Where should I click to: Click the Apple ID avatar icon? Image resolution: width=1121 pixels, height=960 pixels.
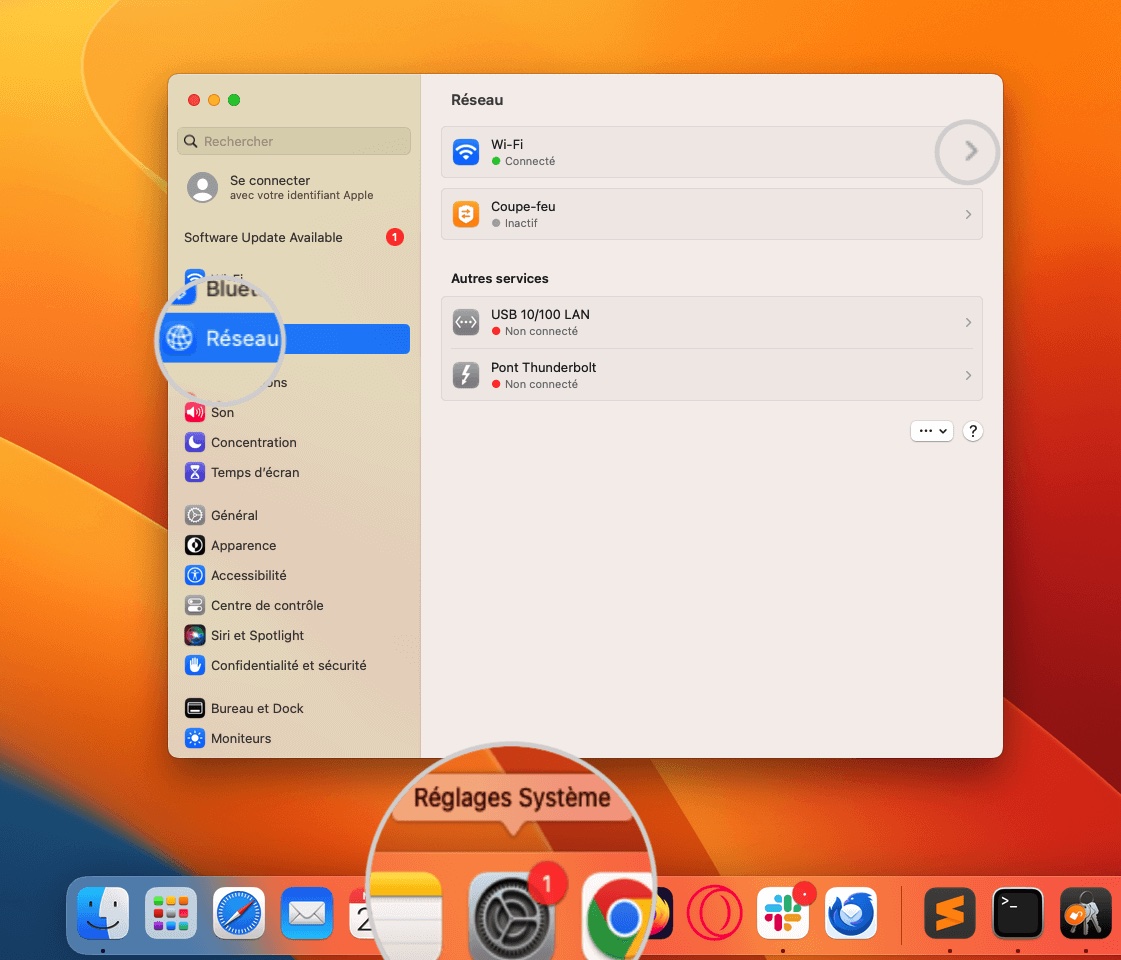coord(202,187)
